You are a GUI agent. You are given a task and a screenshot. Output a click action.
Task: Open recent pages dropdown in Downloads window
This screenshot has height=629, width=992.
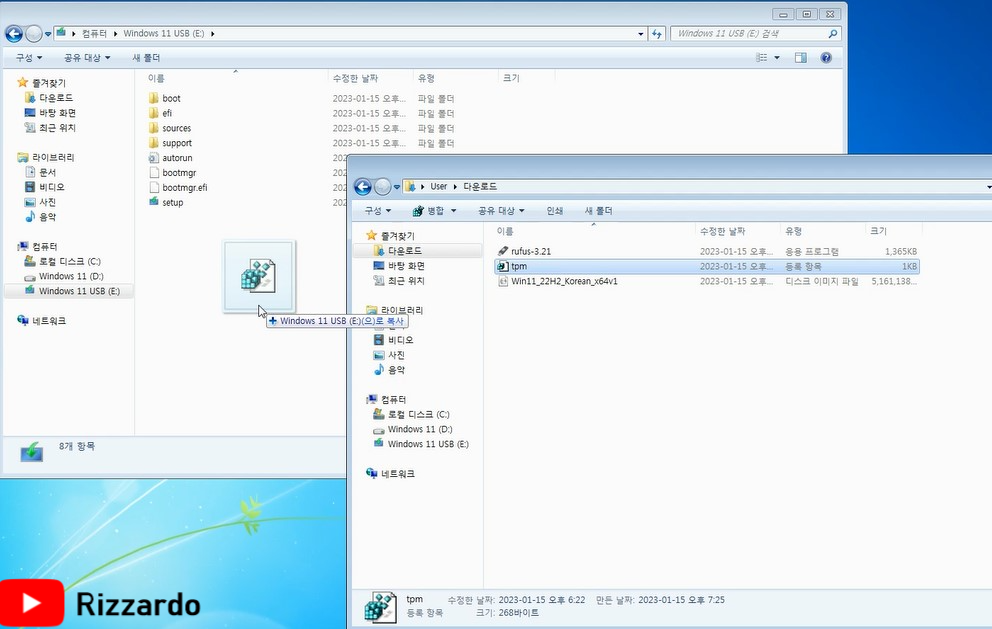click(396, 187)
